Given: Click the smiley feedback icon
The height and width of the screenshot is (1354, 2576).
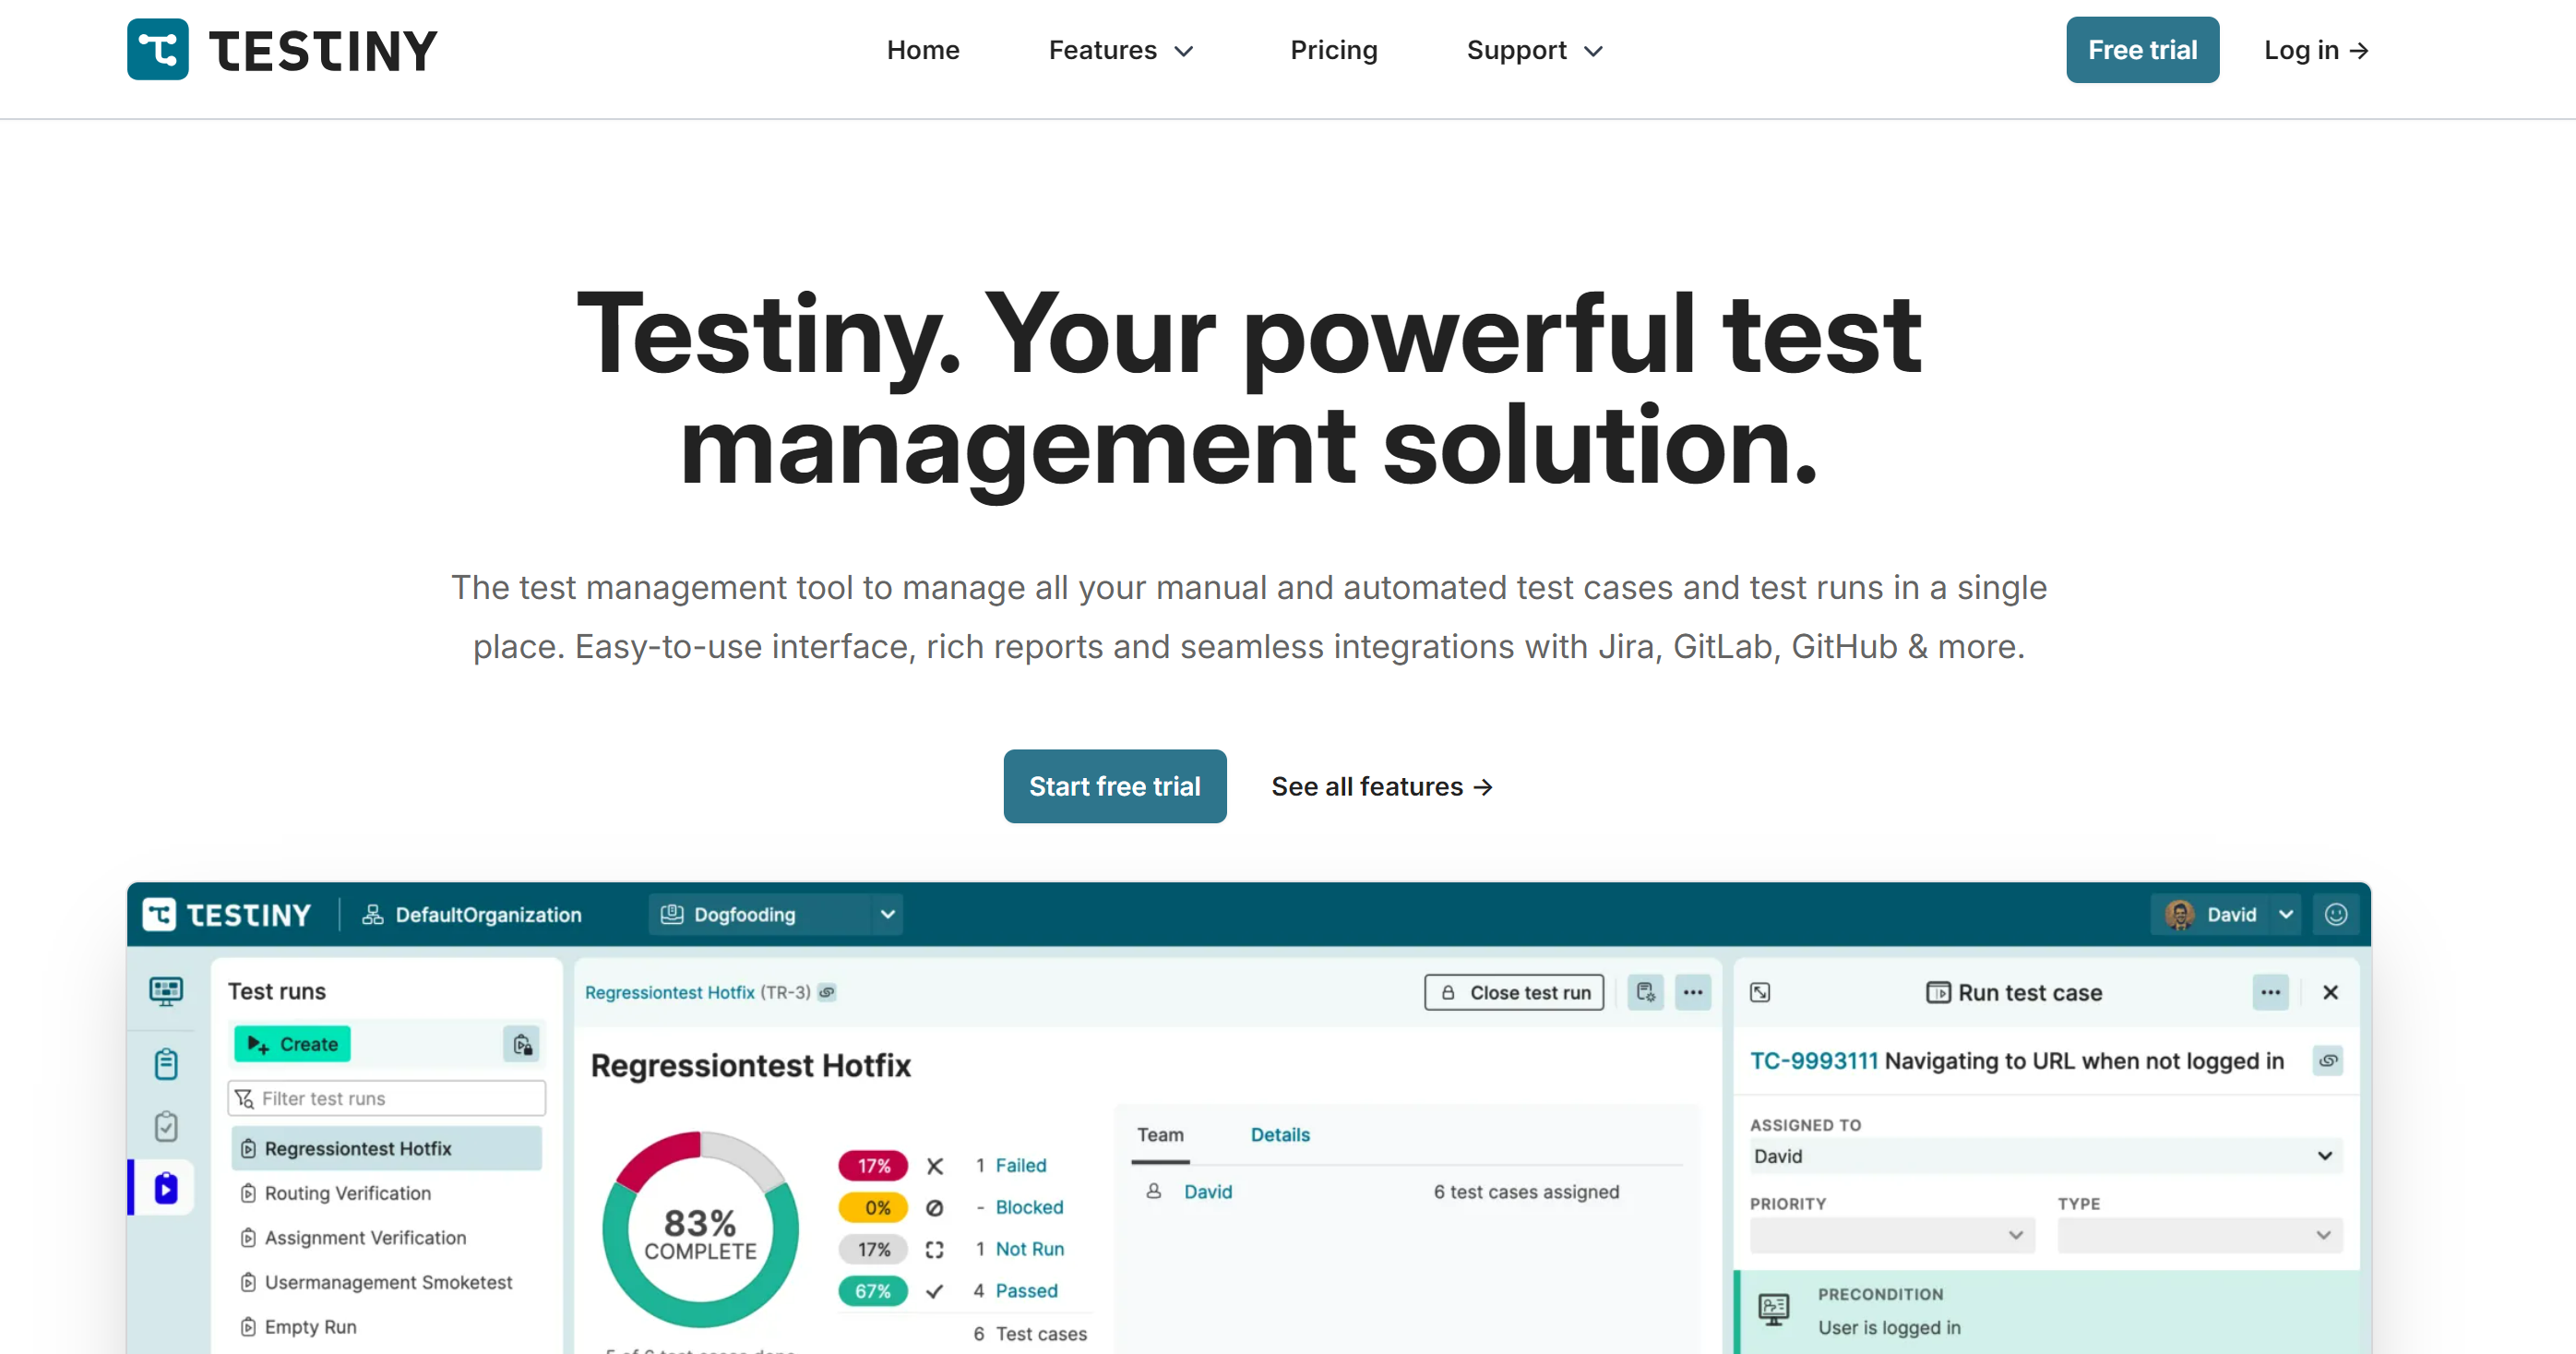Looking at the screenshot, I should (x=2336, y=914).
